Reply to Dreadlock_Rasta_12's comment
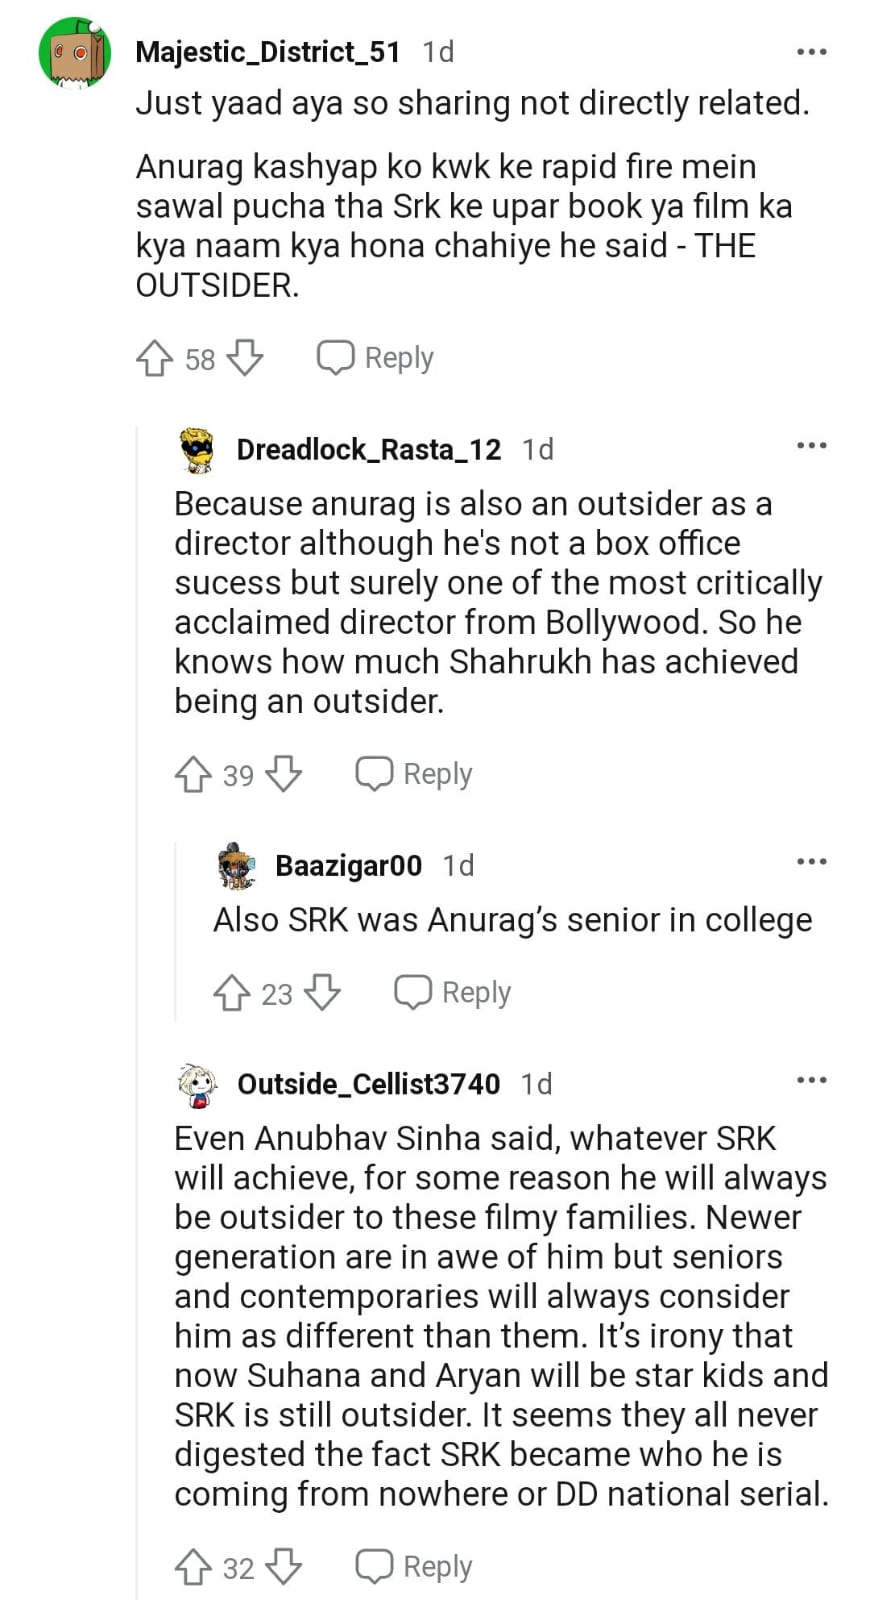 click(x=414, y=774)
